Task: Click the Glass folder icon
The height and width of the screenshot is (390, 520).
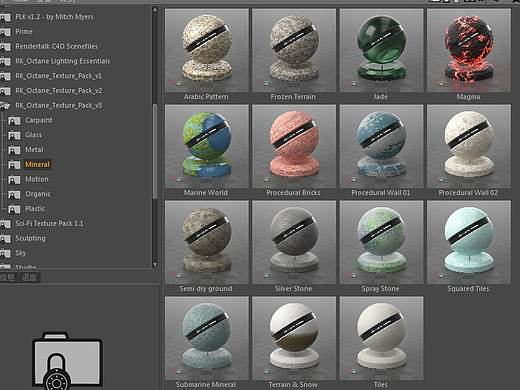Action: click(x=14, y=135)
